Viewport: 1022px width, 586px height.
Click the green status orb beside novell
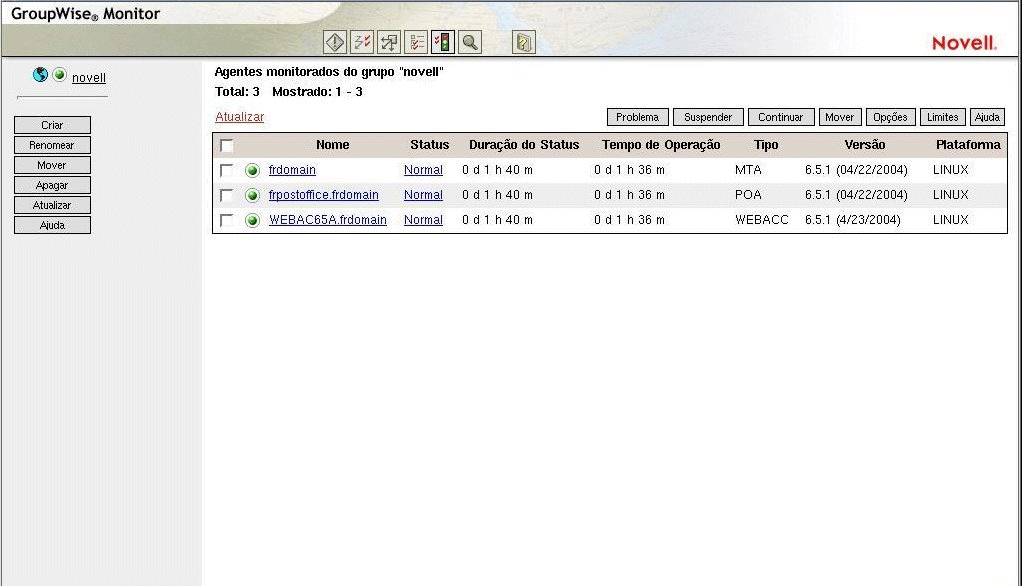[x=59, y=74]
